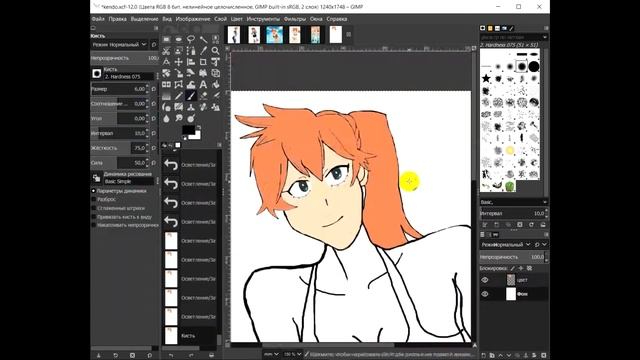The image size is (640, 360).
Task: Hide the цвет layer with its eye icon
Action: (x=485, y=280)
